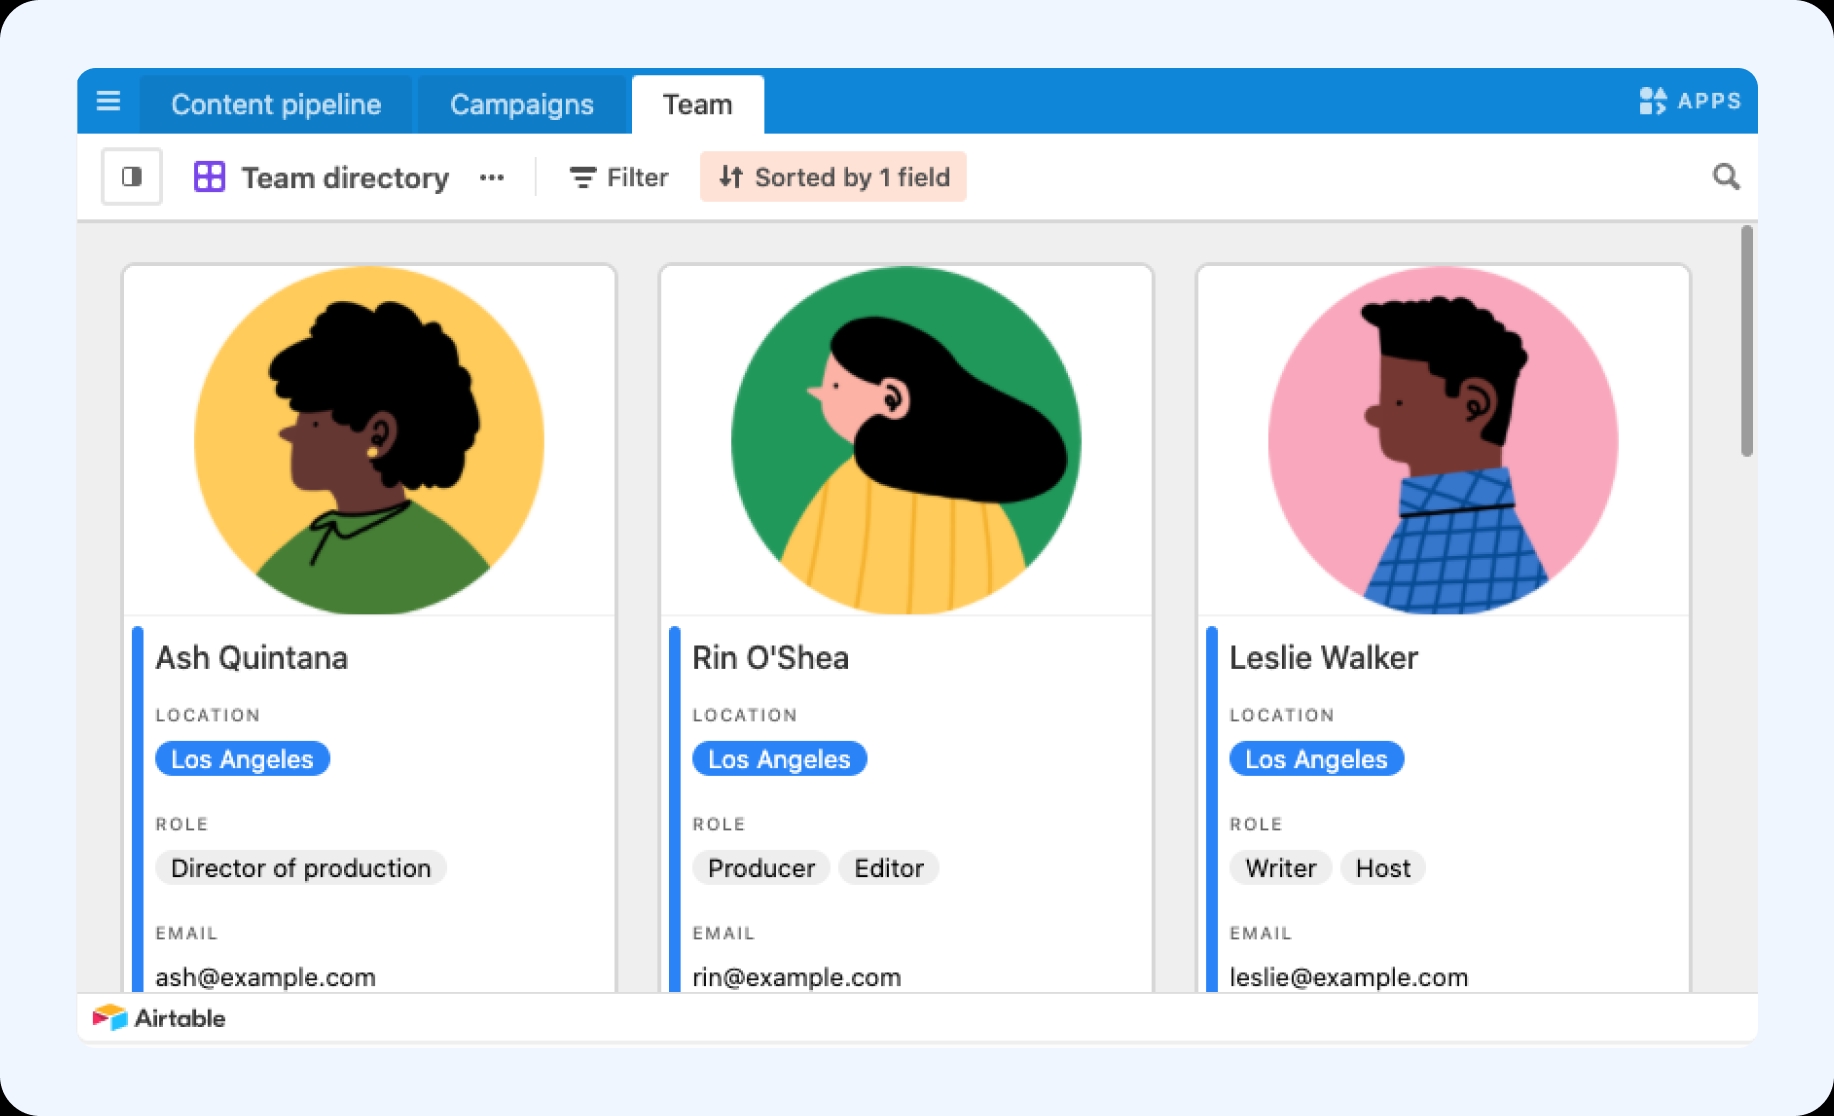Viewport: 1834px width, 1116px height.
Task: Click the filter lines icon
Action: pyautogui.click(x=583, y=178)
